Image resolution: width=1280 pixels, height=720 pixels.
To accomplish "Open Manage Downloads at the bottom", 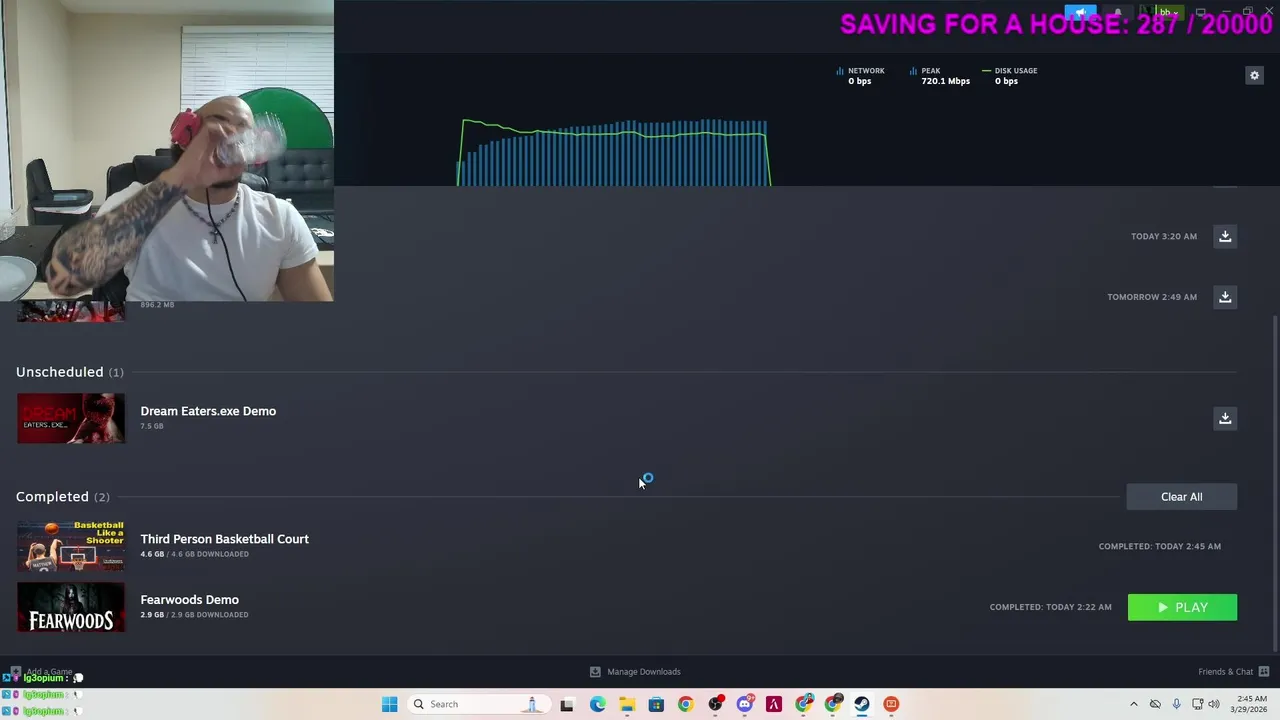I will [635, 672].
